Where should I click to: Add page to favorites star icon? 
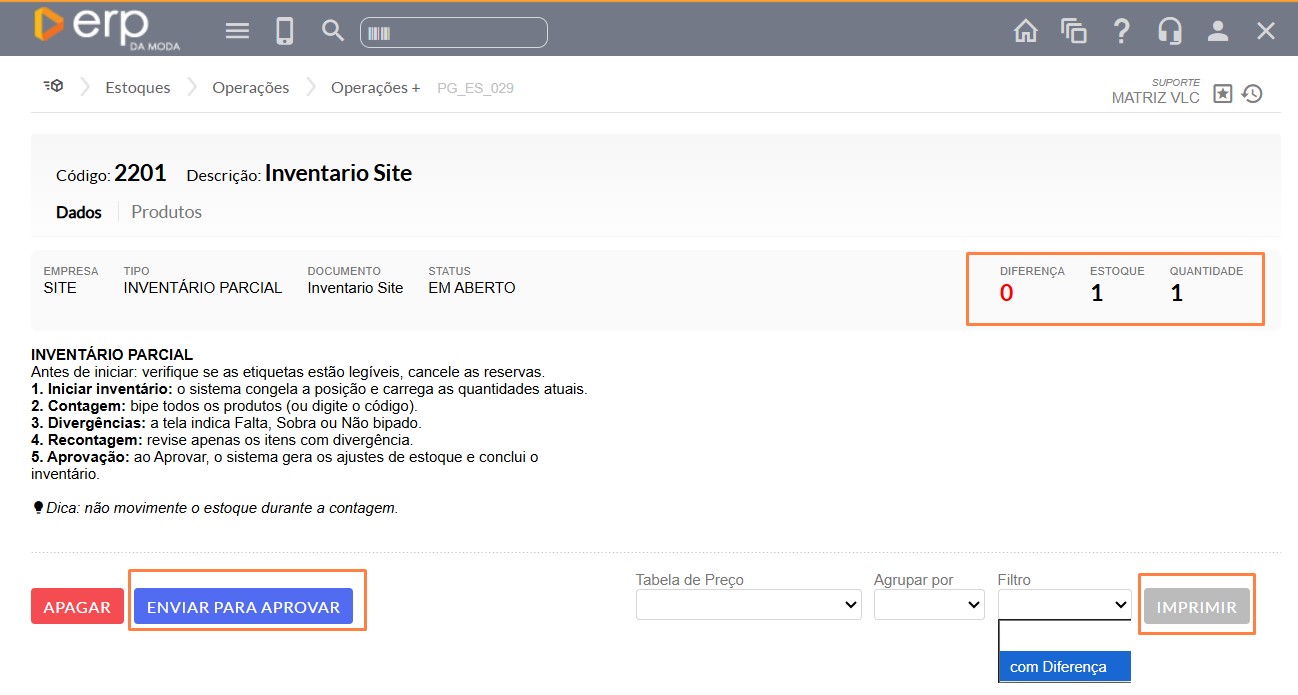(x=1222, y=94)
